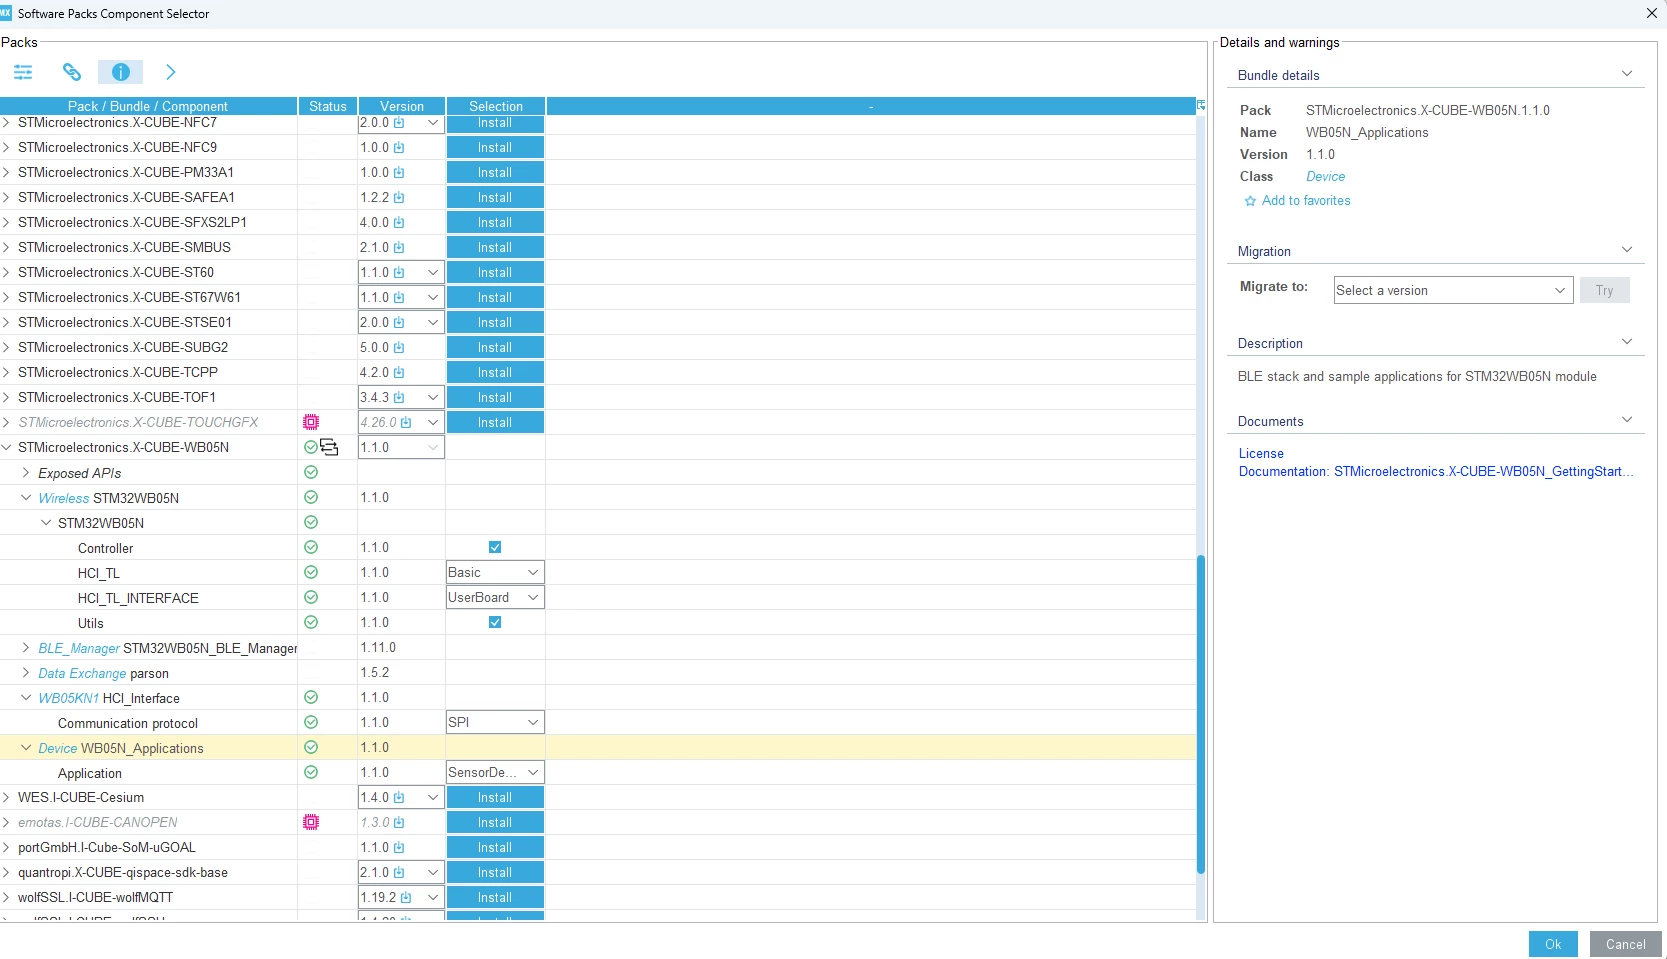Screen dimensions: 1667x959
Task: Click the MX application icon in title bar
Action: tap(6, 13)
